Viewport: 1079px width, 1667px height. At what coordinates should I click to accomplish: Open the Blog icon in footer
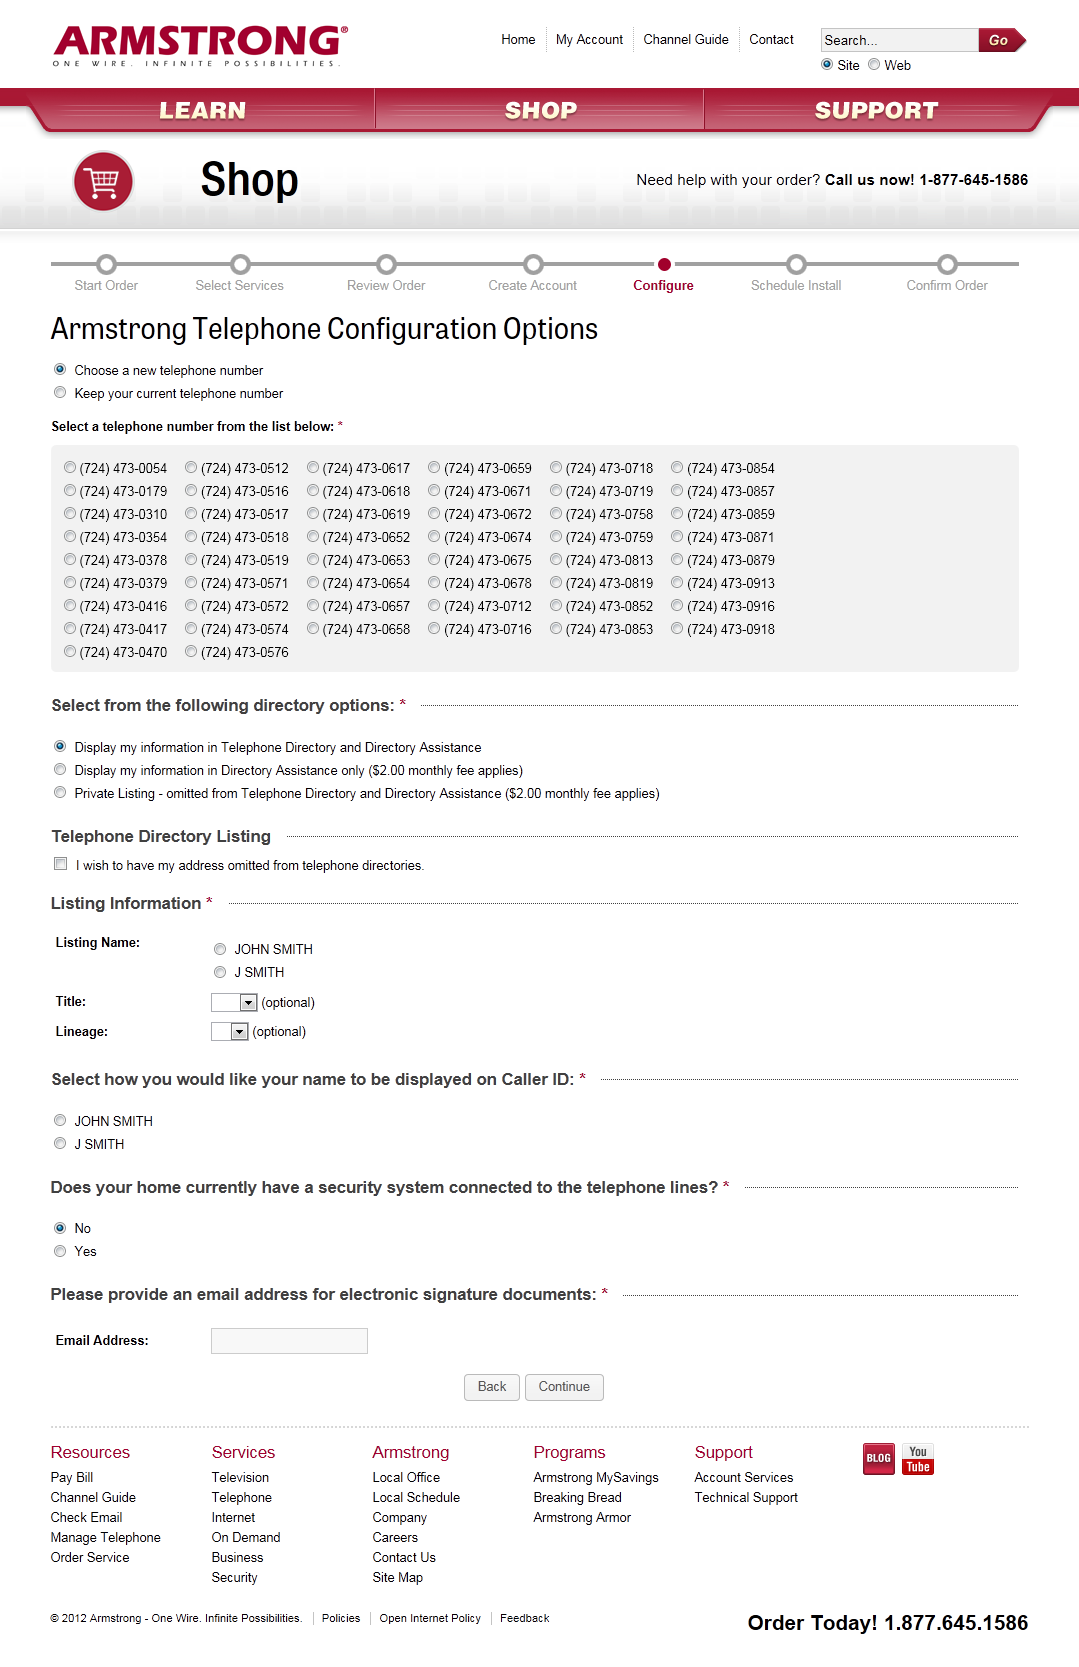(x=879, y=1459)
